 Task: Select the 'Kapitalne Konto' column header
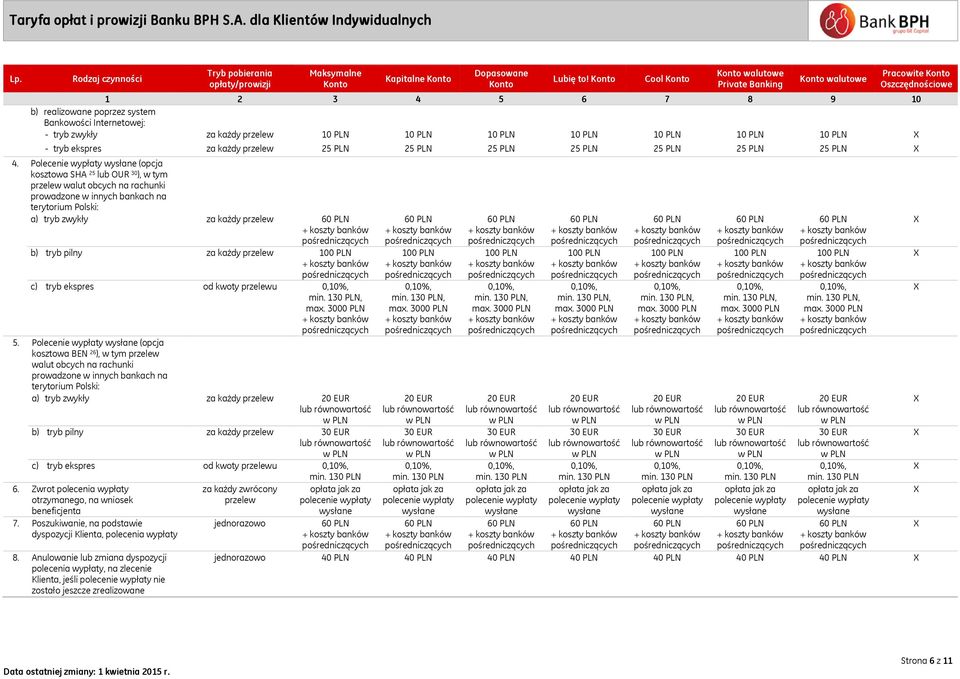pyautogui.click(x=418, y=79)
